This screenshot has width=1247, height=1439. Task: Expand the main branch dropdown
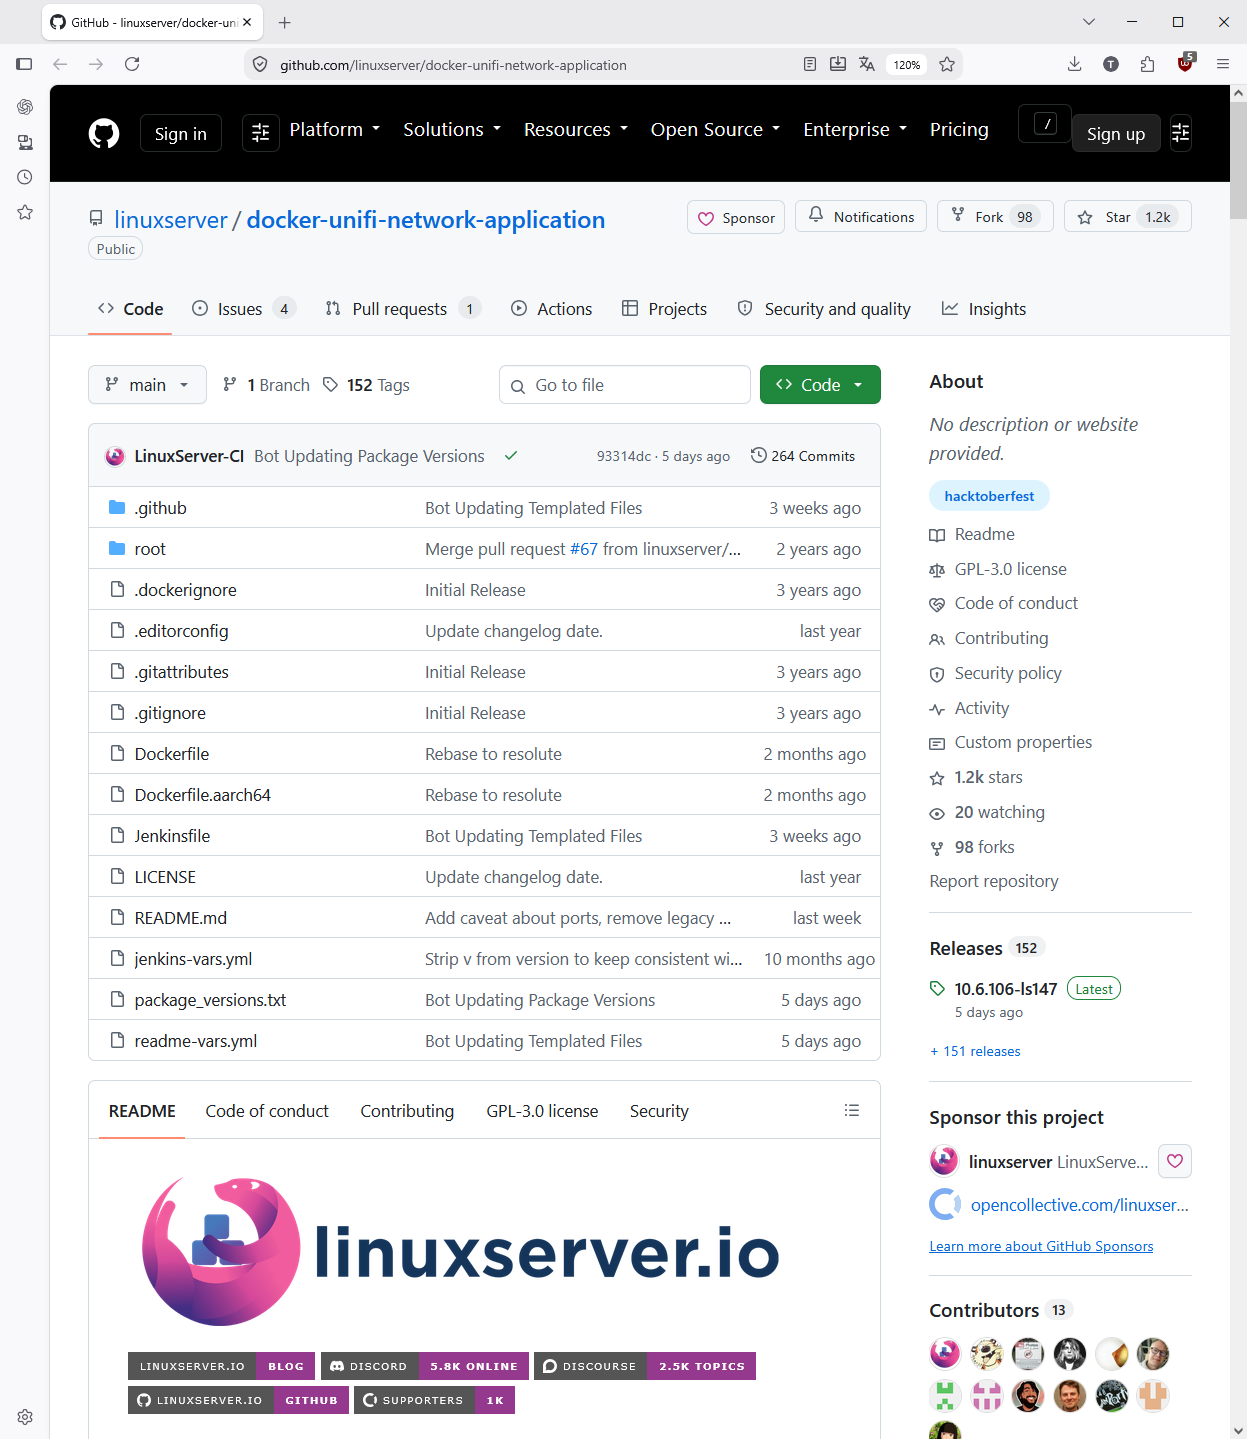pos(147,385)
